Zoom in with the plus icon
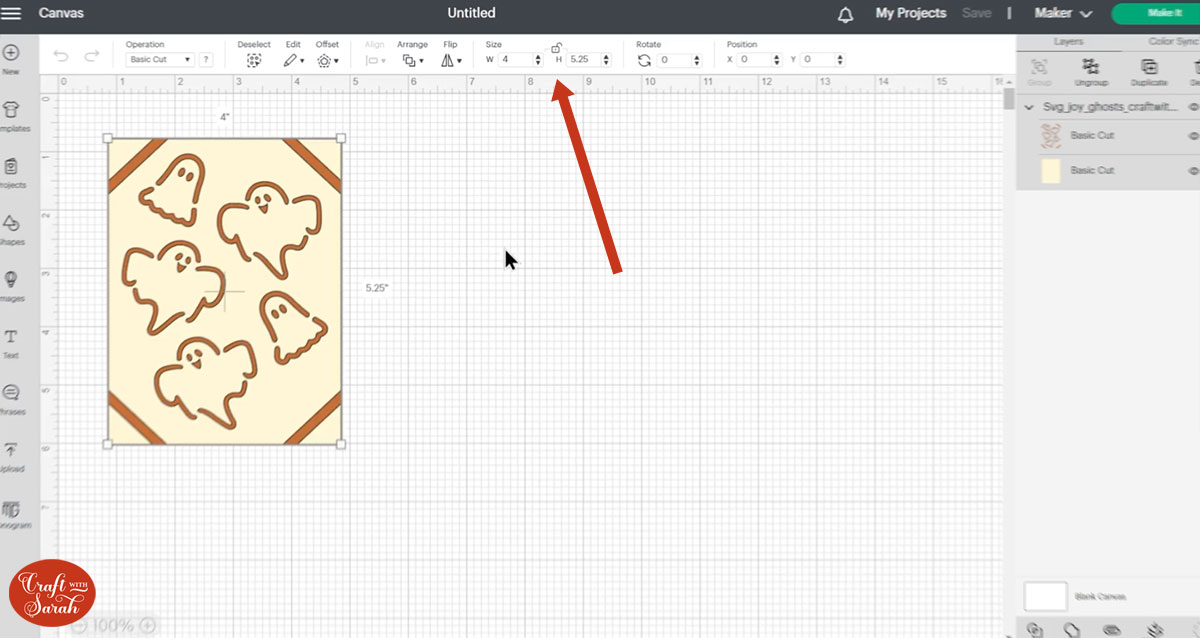Viewport: 1200px width, 638px height. coord(147,625)
